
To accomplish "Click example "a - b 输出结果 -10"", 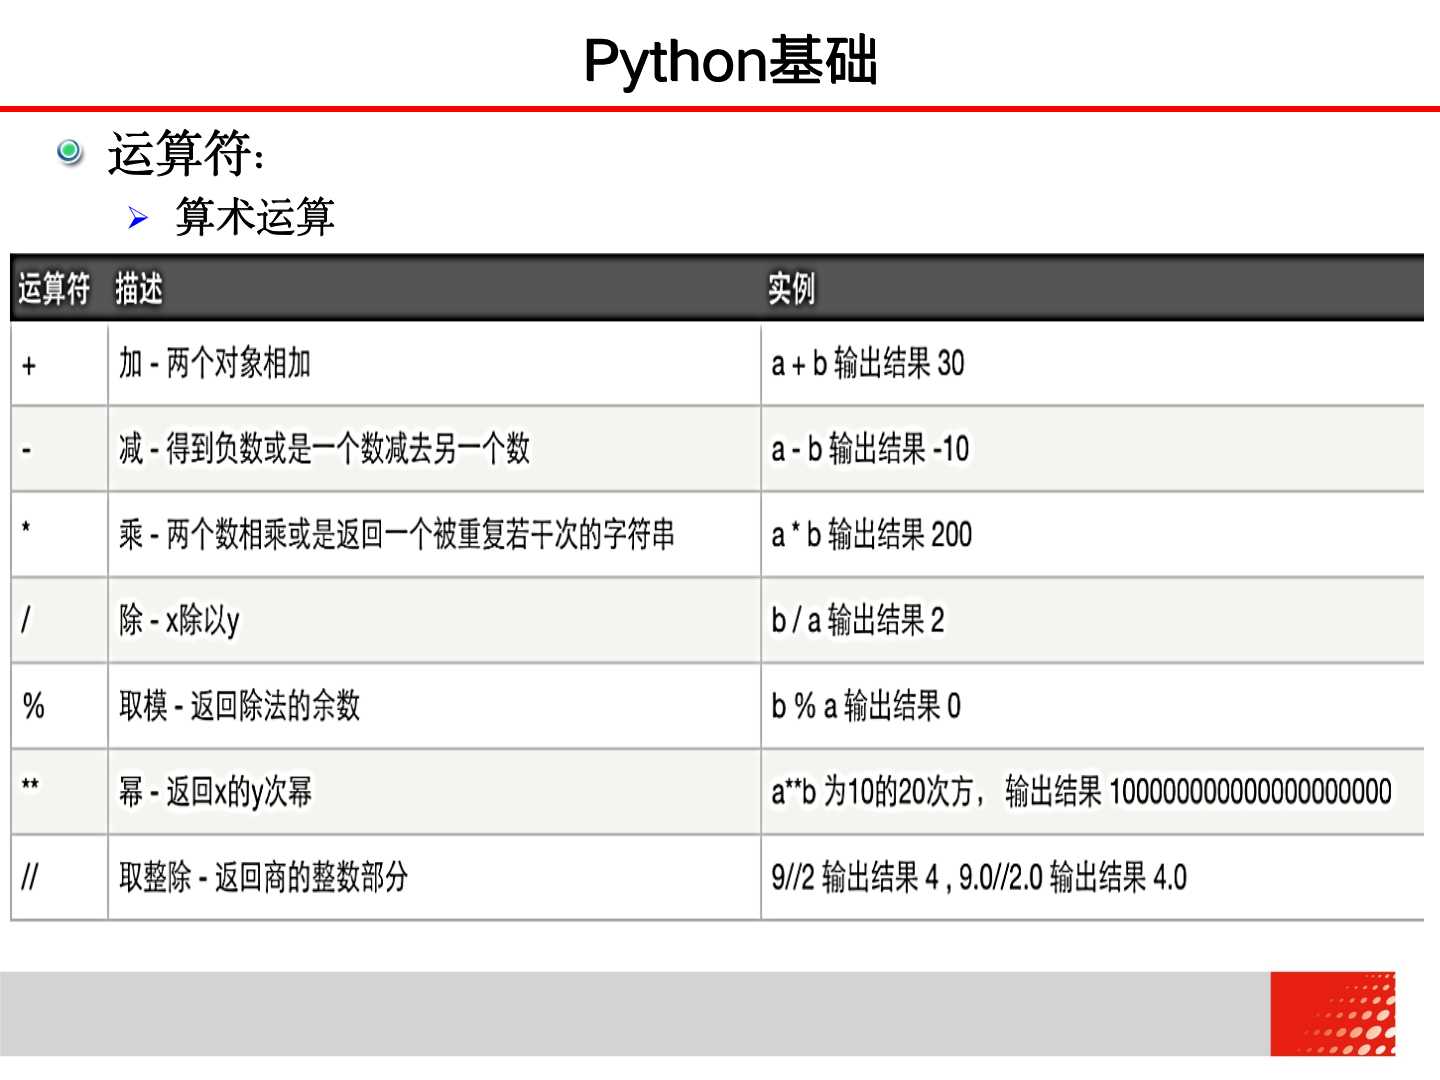I will click(870, 449).
